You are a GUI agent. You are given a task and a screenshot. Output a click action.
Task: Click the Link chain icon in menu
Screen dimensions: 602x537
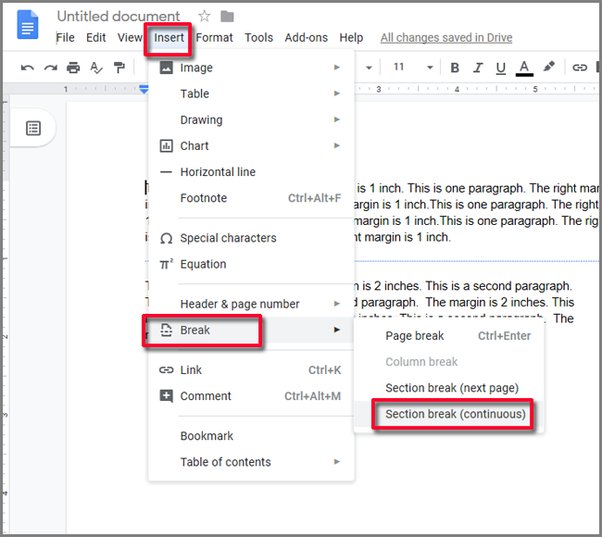click(x=166, y=370)
